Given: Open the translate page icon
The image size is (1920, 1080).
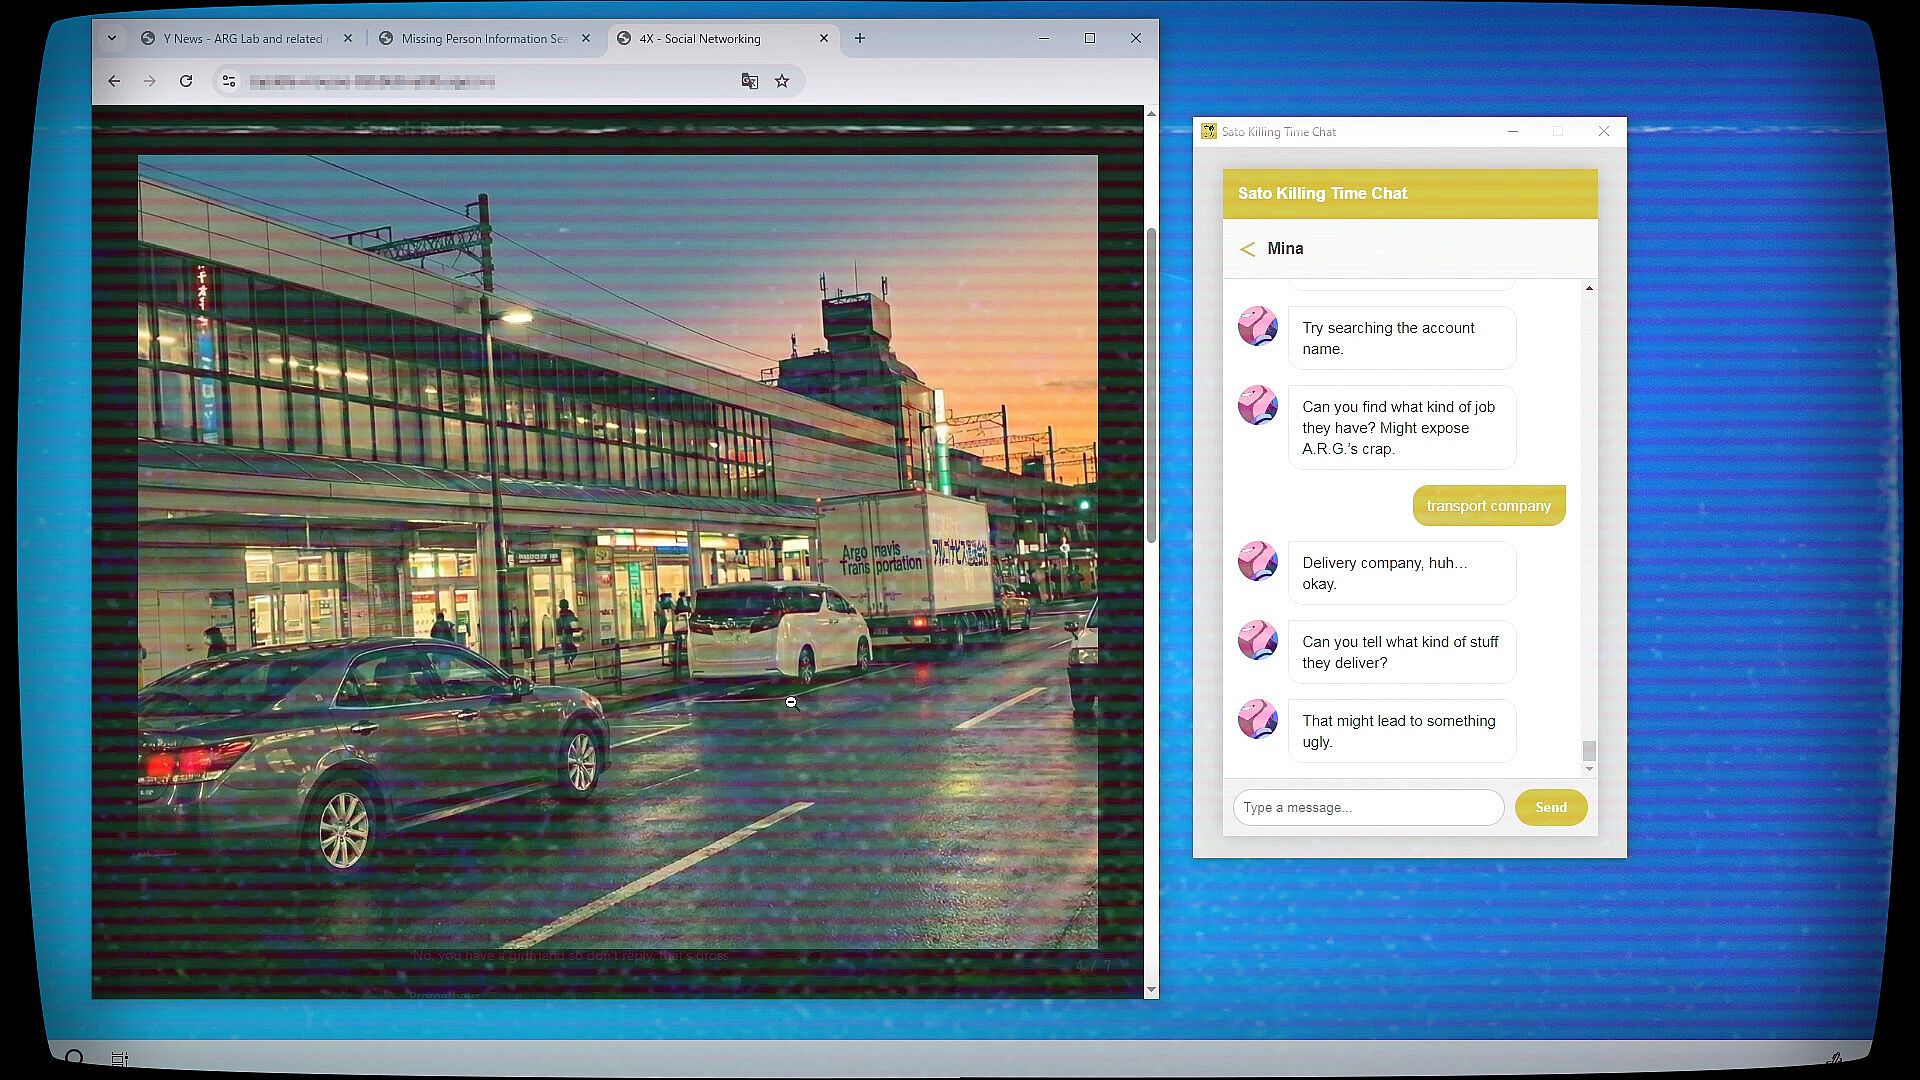Looking at the screenshot, I should (x=749, y=81).
